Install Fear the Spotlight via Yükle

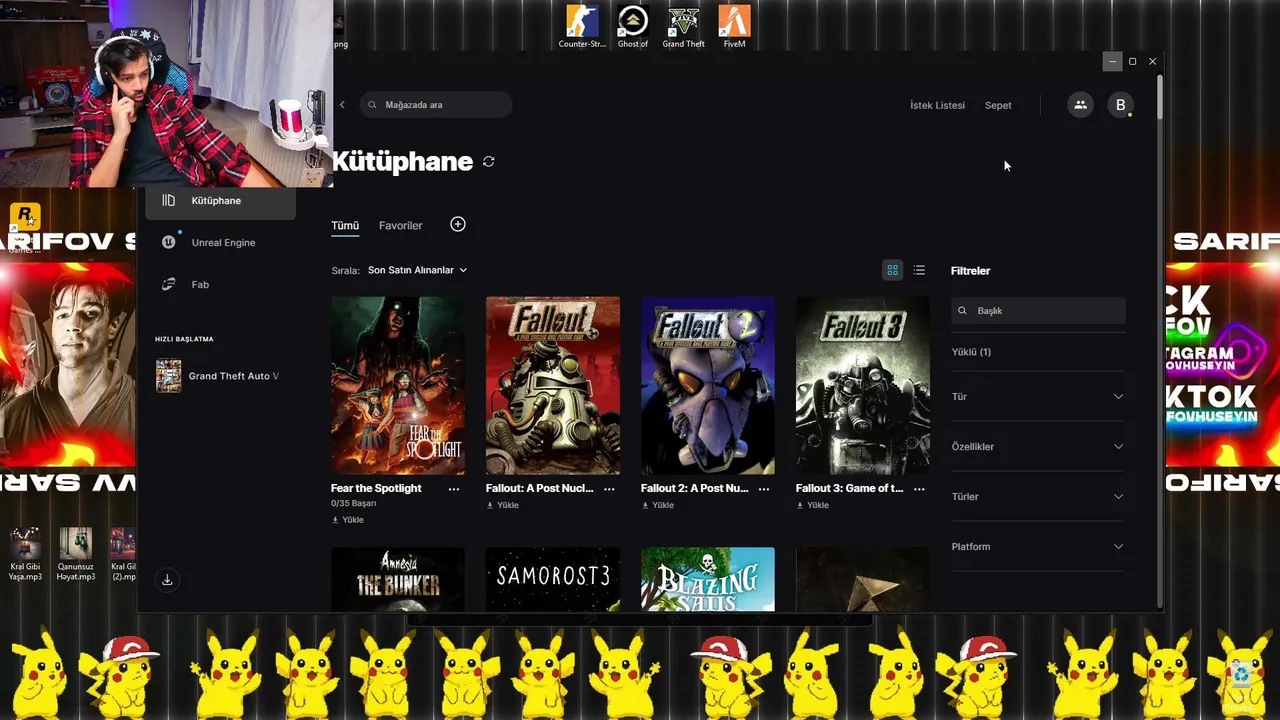[348, 520]
